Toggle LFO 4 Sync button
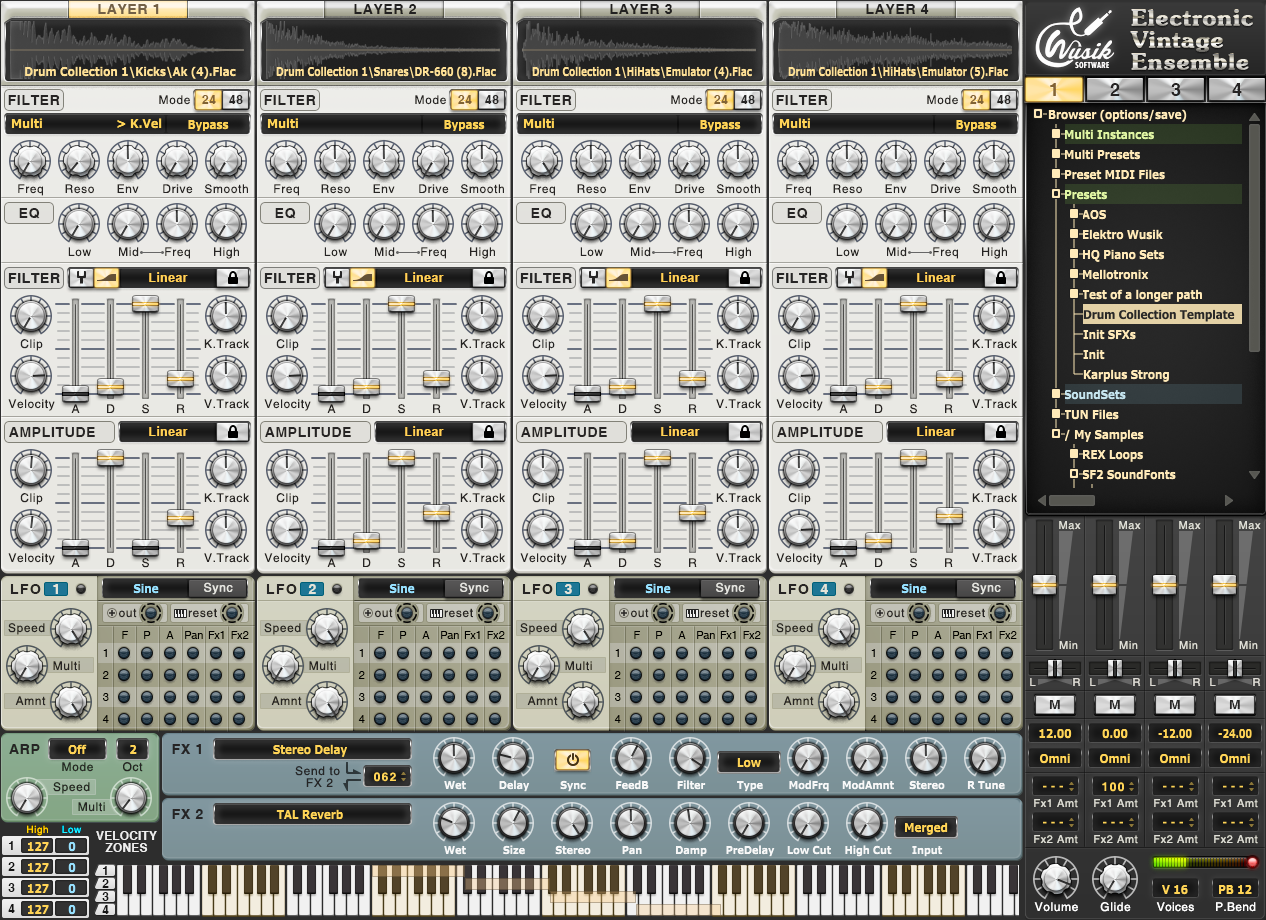The image size is (1266, 920). pos(986,588)
